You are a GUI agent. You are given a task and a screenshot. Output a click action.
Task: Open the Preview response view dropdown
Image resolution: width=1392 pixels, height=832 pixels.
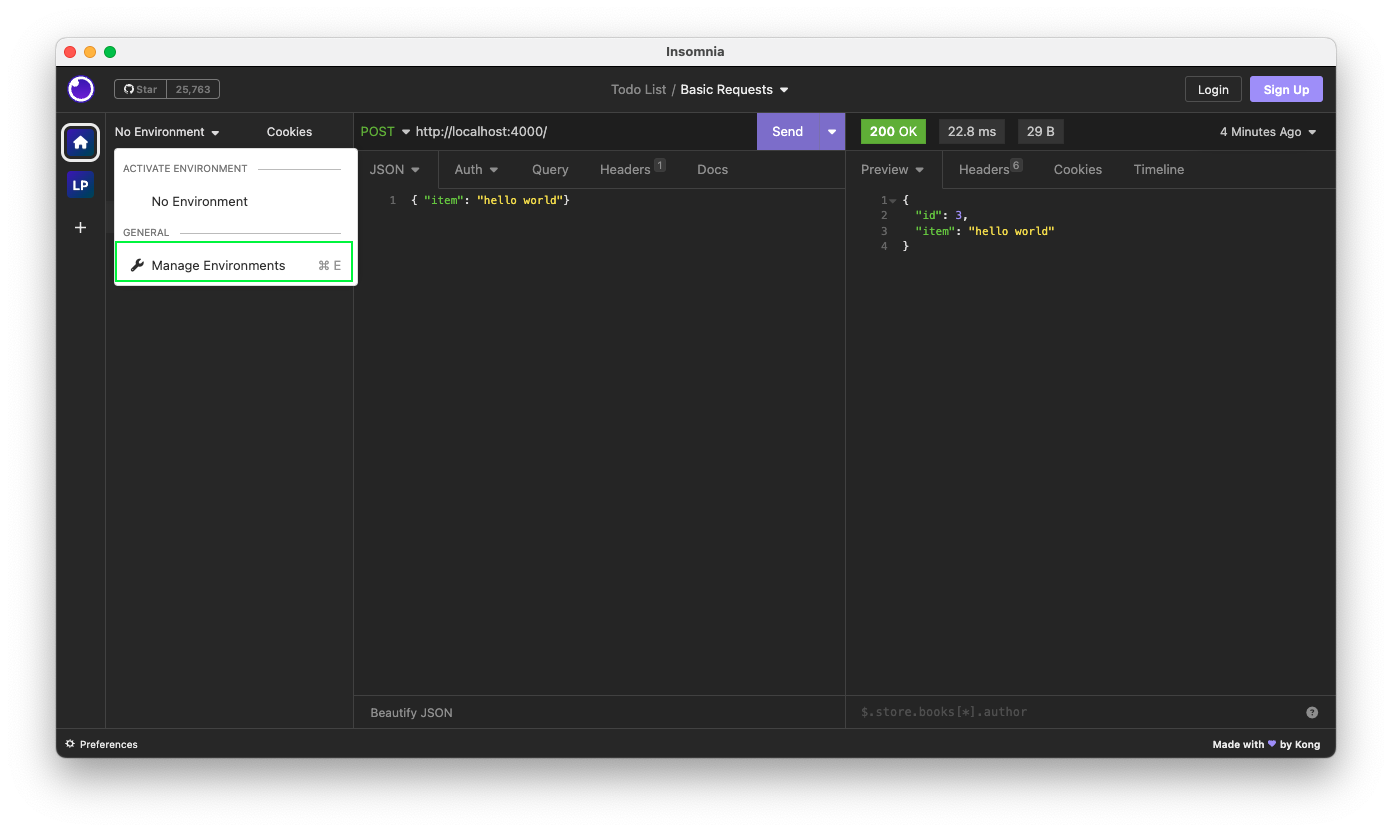tap(891, 169)
